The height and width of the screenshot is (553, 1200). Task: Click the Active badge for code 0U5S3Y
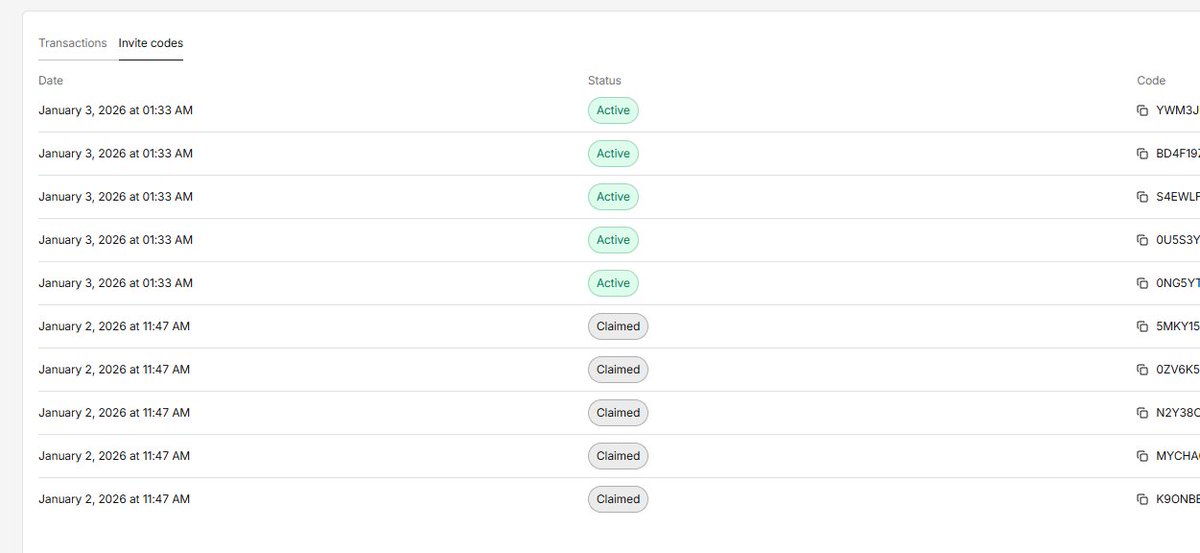coord(613,240)
